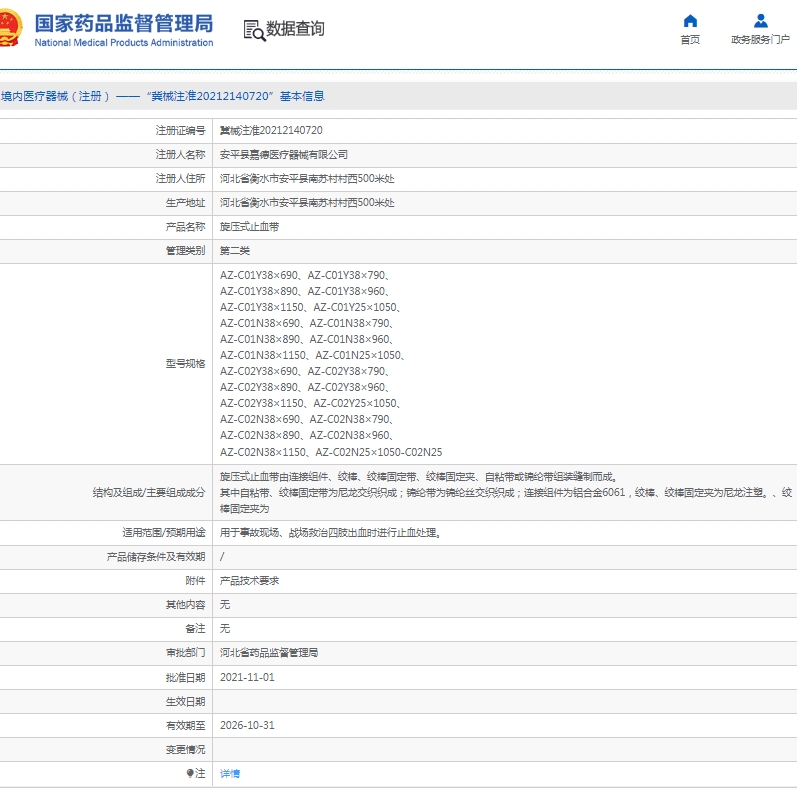Click the 注册证编号 label
The height and width of the screenshot is (794, 797).
tap(180, 131)
